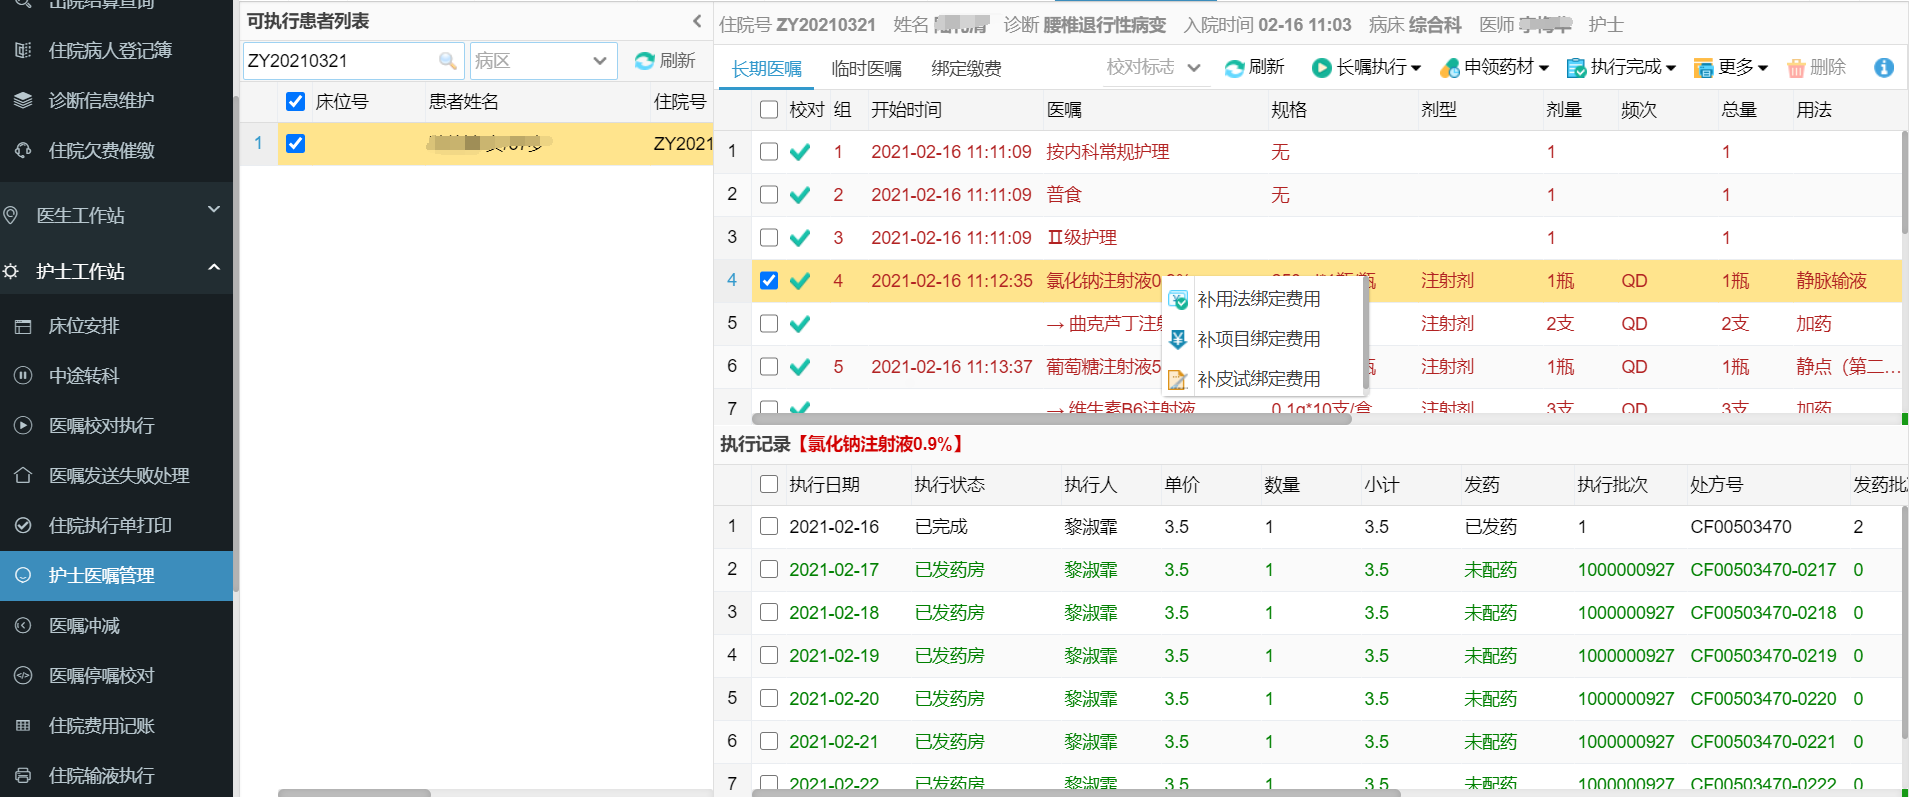Click the 护士工作站 gear icon
The width and height of the screenshot is (1909, 797).
(x=11, y=271)
